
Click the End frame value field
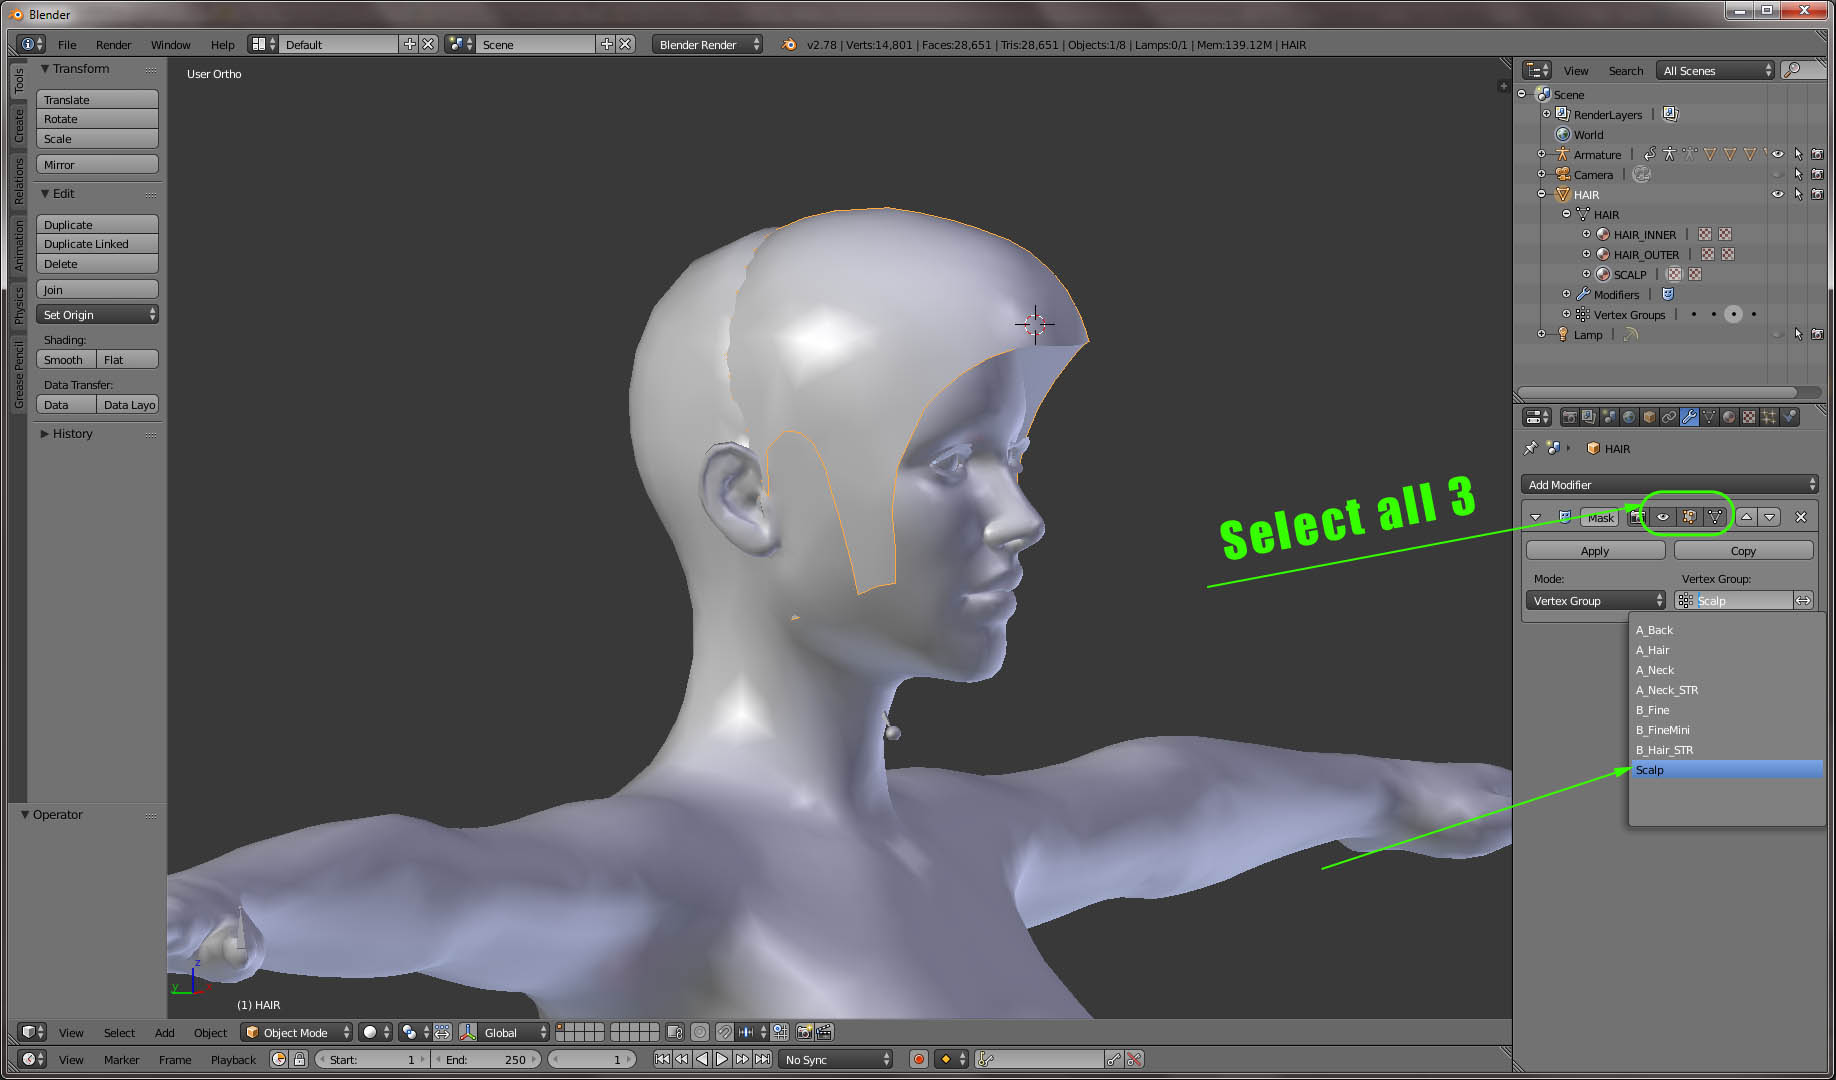(487, 1059)
